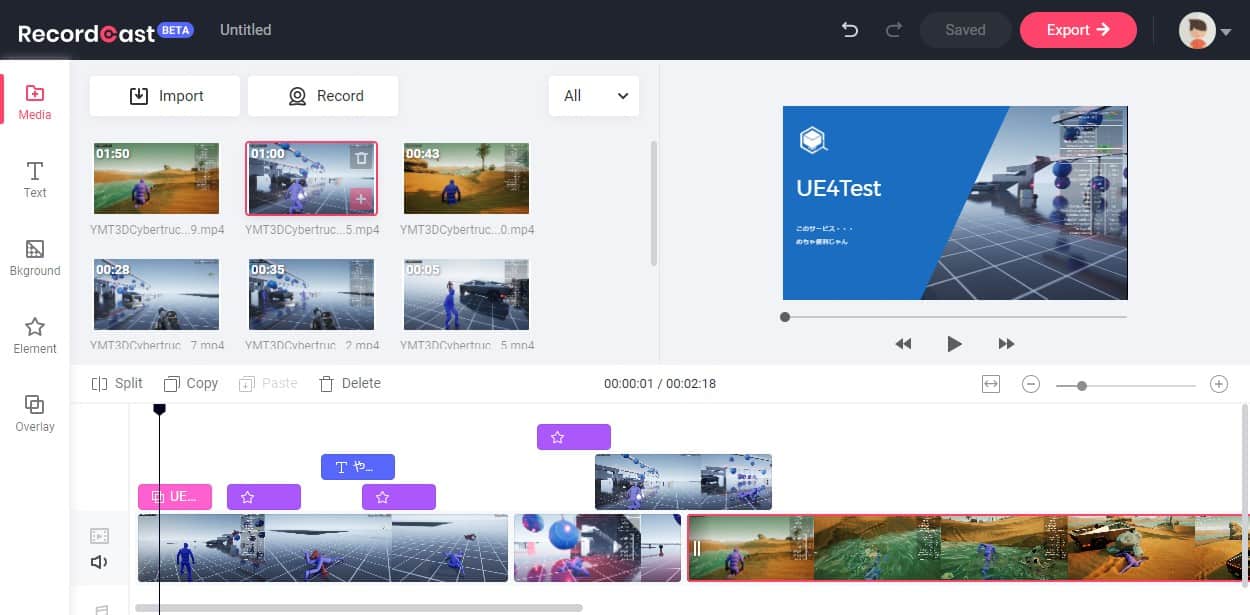Click the fit timeline to width icon

pos(991,384)
